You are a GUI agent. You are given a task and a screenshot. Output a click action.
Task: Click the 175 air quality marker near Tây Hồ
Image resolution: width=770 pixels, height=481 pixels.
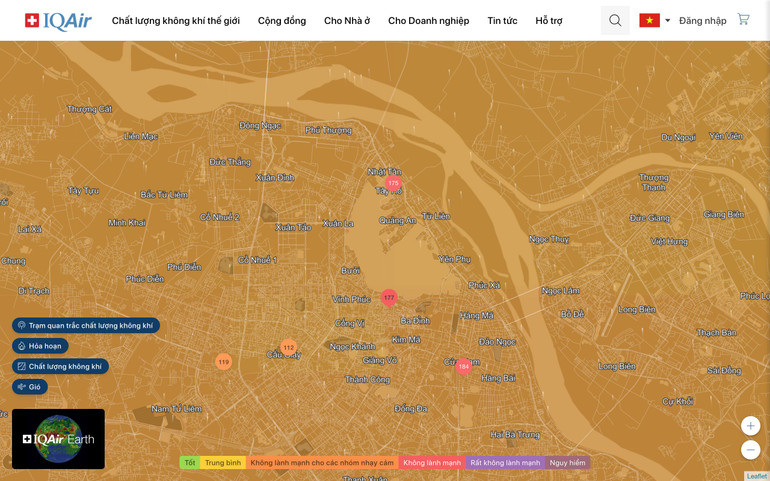pos(393,183)
